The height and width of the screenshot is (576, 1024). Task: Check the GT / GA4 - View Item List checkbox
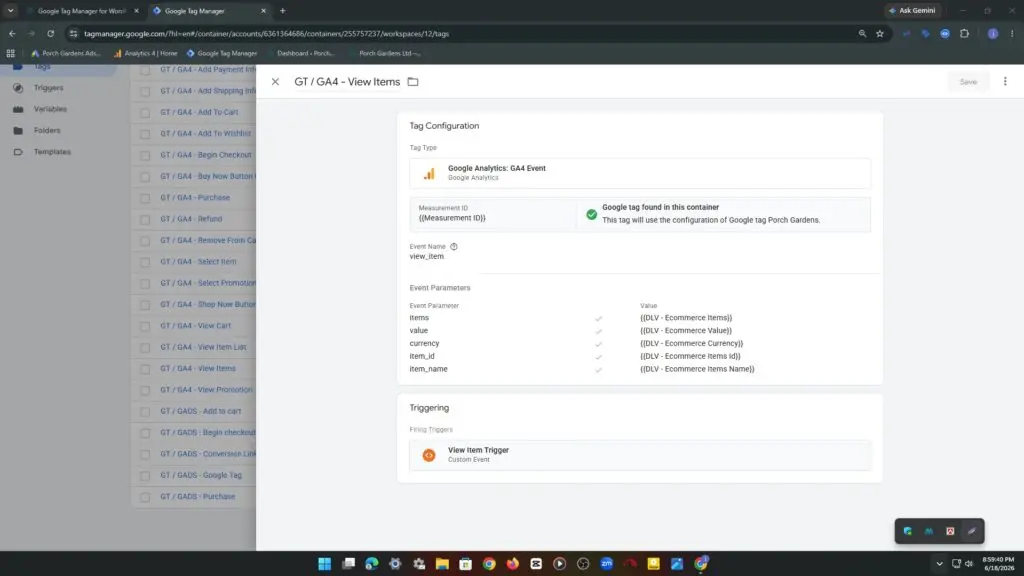tap(145, 347)
